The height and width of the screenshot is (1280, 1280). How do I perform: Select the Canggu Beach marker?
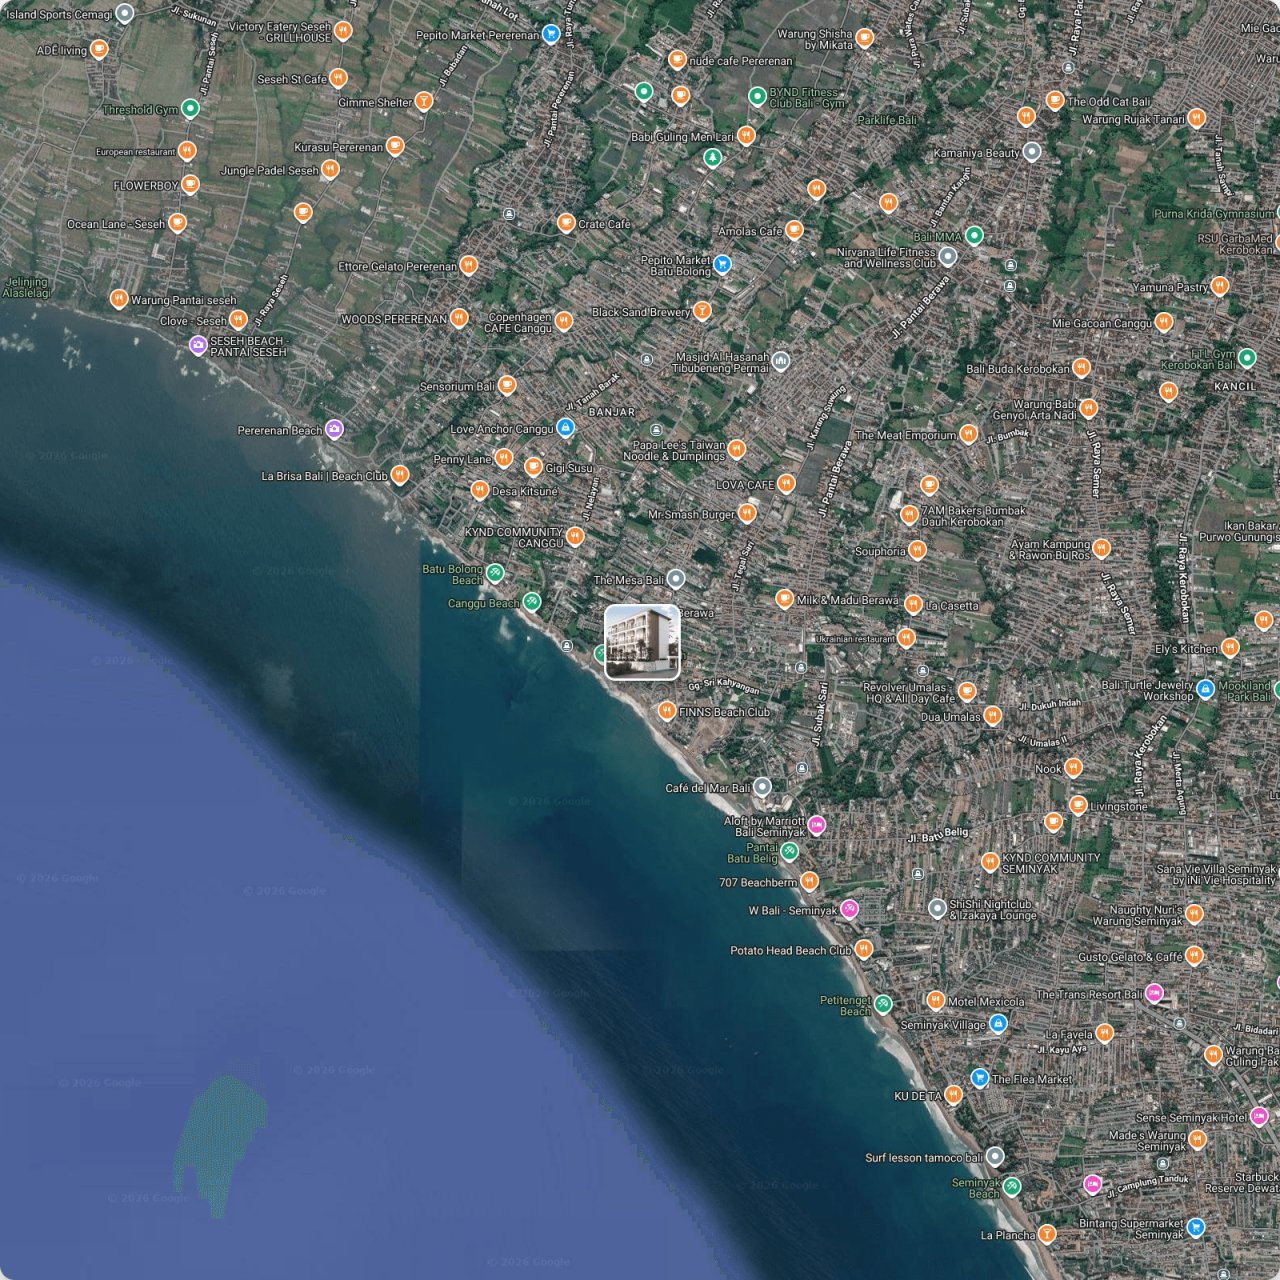click(x=532, y=602)
